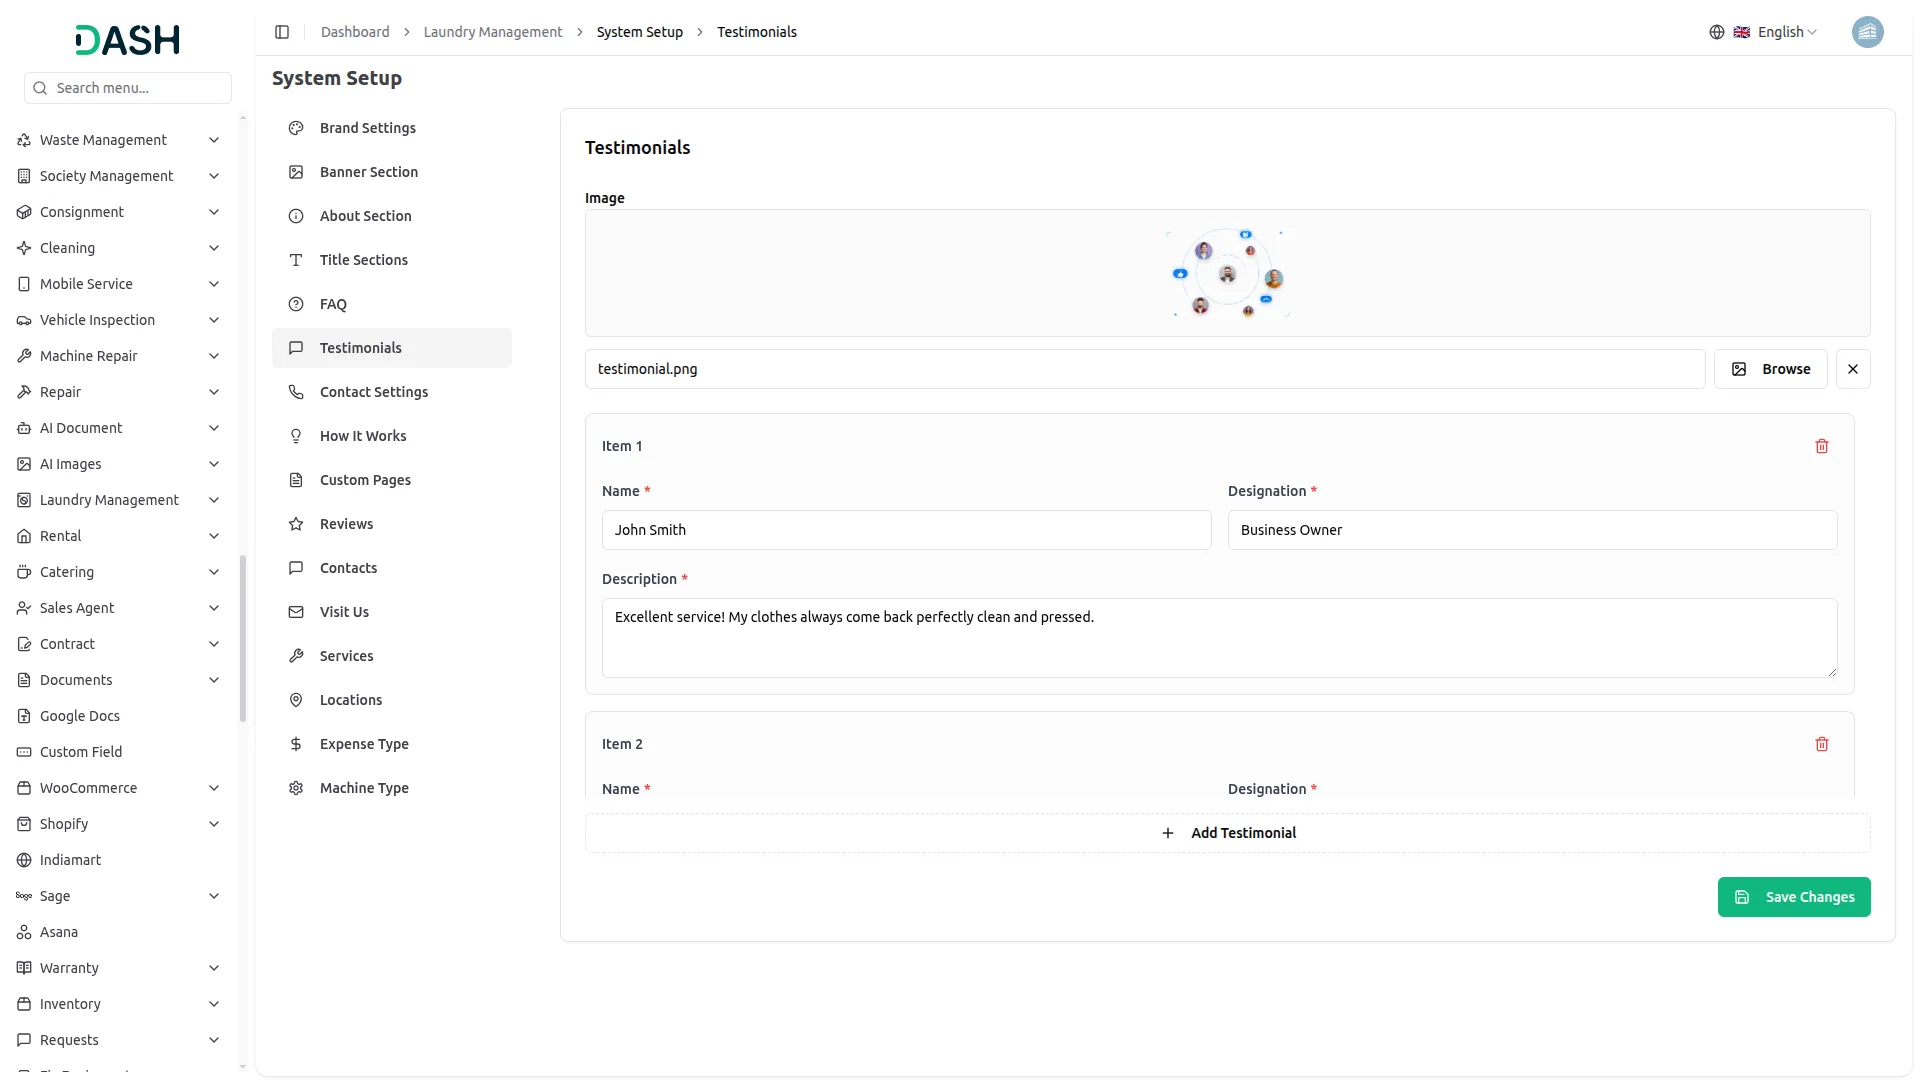Click the Save Changes button
This screenshot has width=1920, height=1080.
pos(1793,897)
